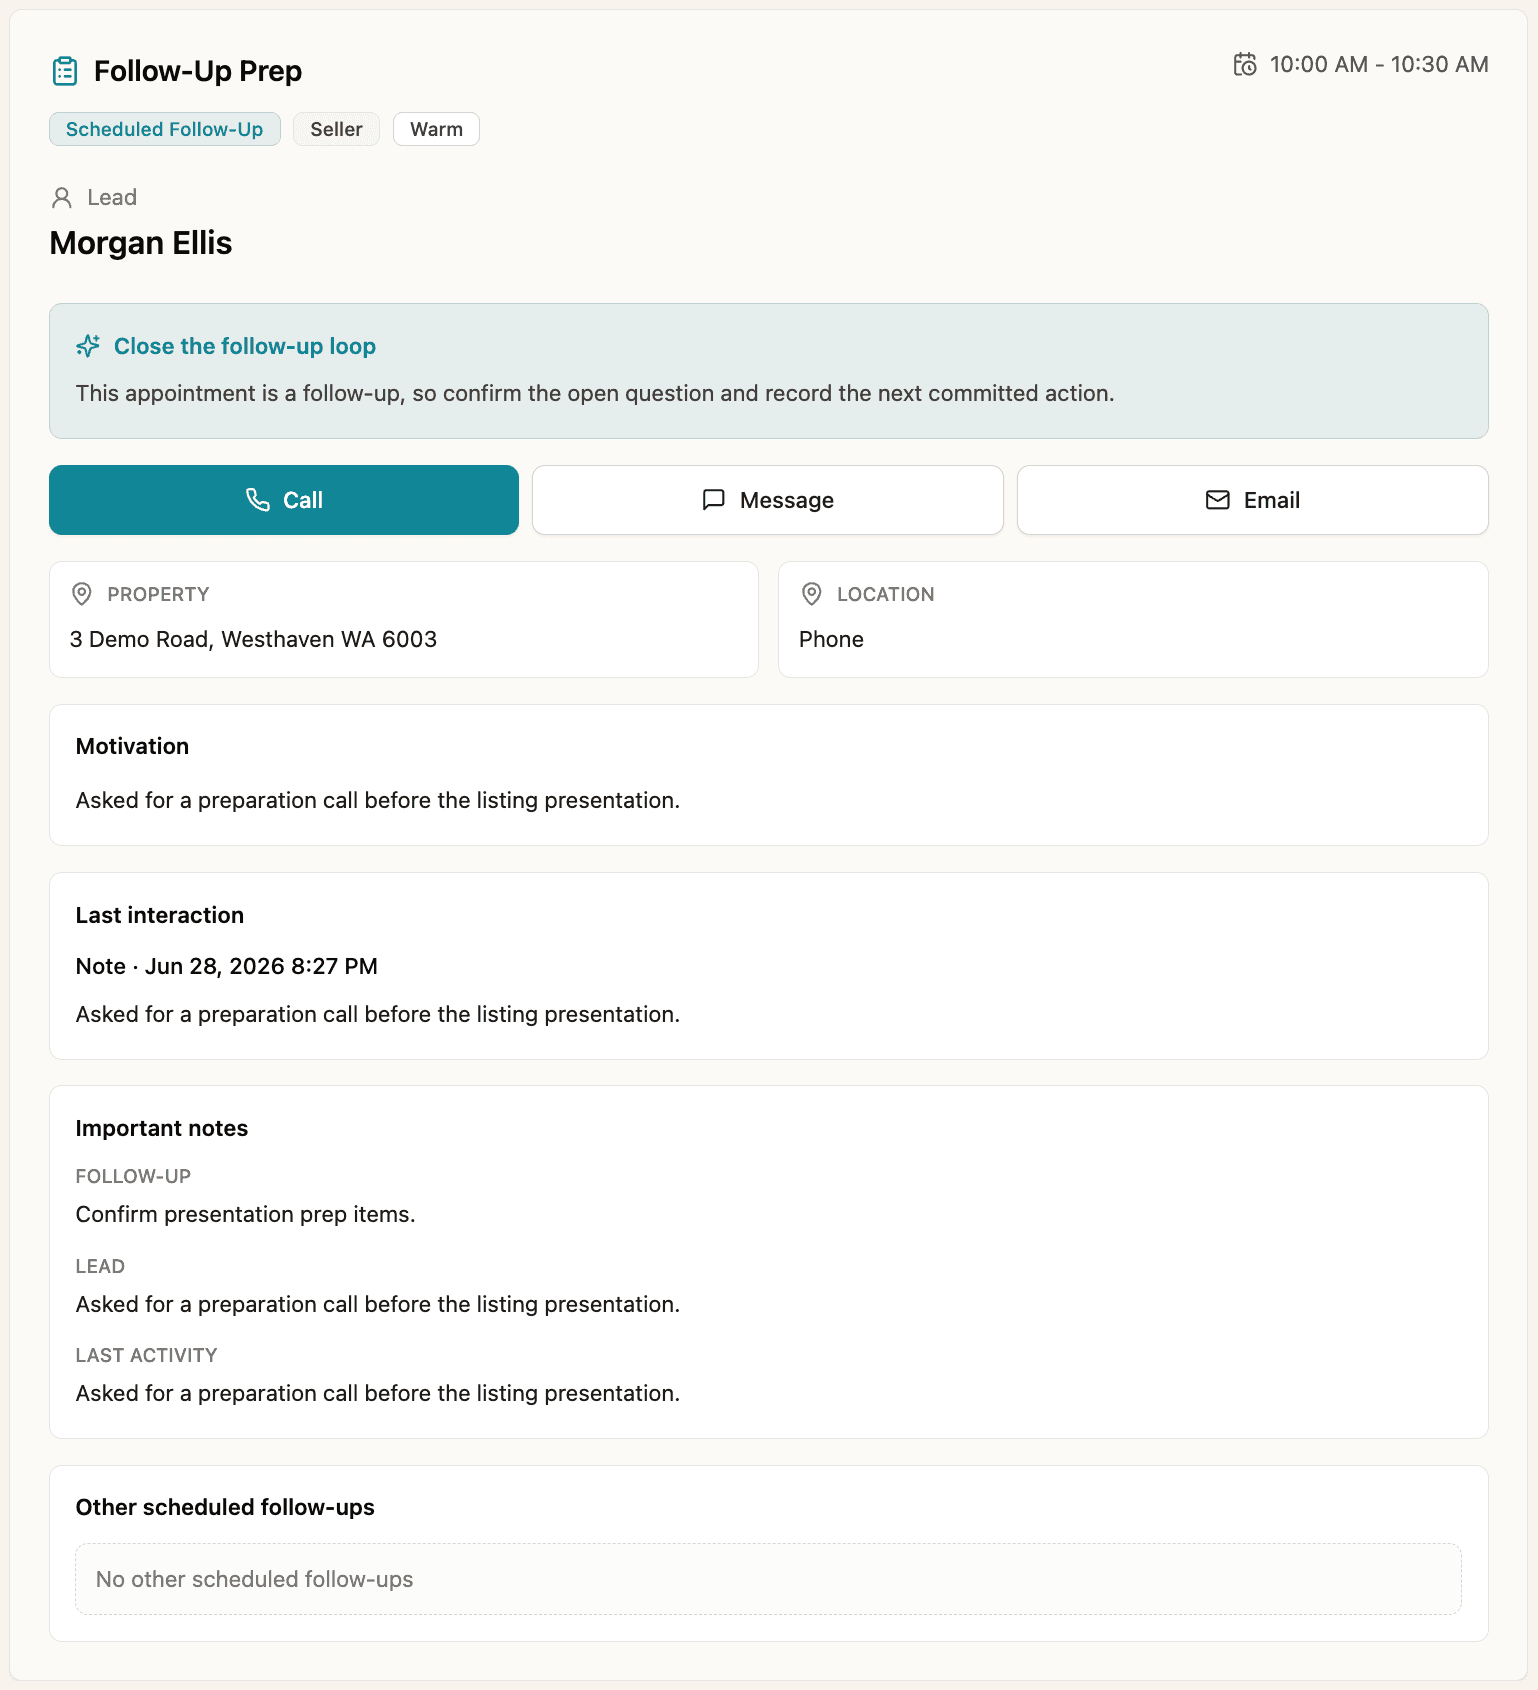The image size is (1538, 1690).
Task: Click the clipboard icon beside Follow-Up Prep
Action: tap(65, 71)
